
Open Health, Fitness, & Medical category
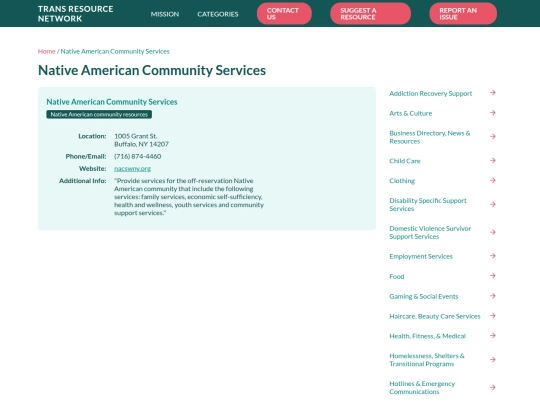click(427, 336)
